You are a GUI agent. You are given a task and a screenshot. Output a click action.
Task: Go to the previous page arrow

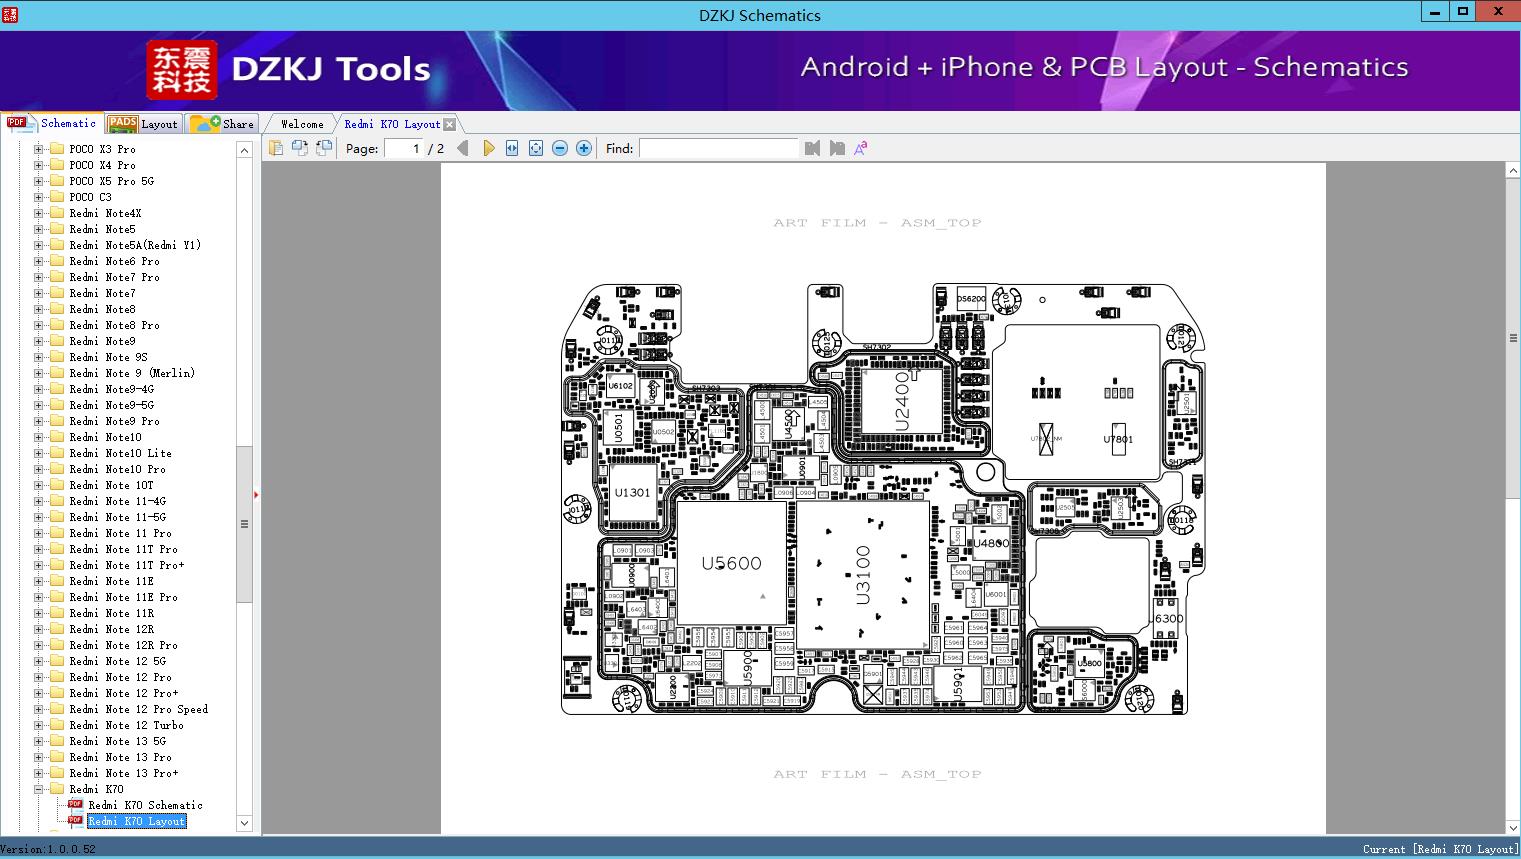[x=462, y=148]
